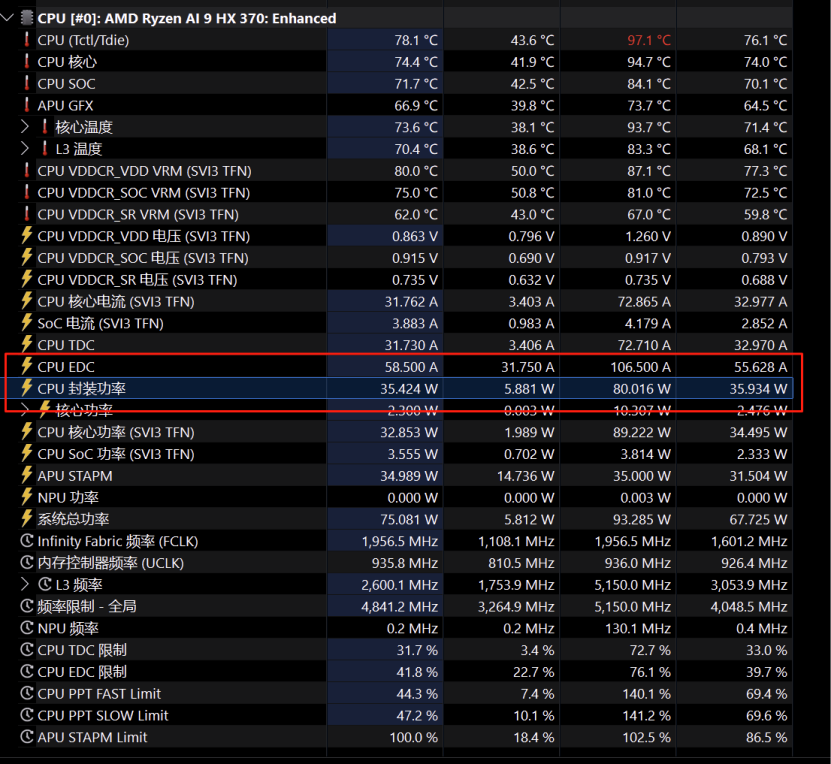The width and height of the screenshot is (831, 764).
Task: Select the CPU PPT FAST Limit row
Action: [x=397, y=694]
